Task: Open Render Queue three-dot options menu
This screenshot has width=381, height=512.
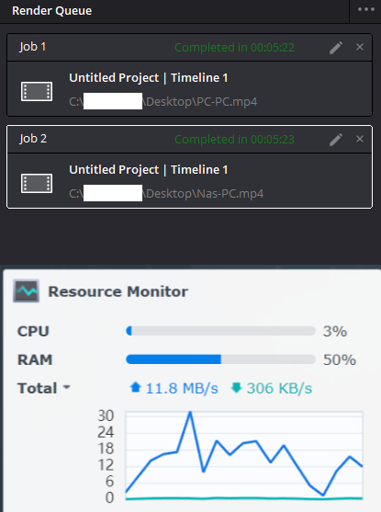Action: [x=366, y=10]
